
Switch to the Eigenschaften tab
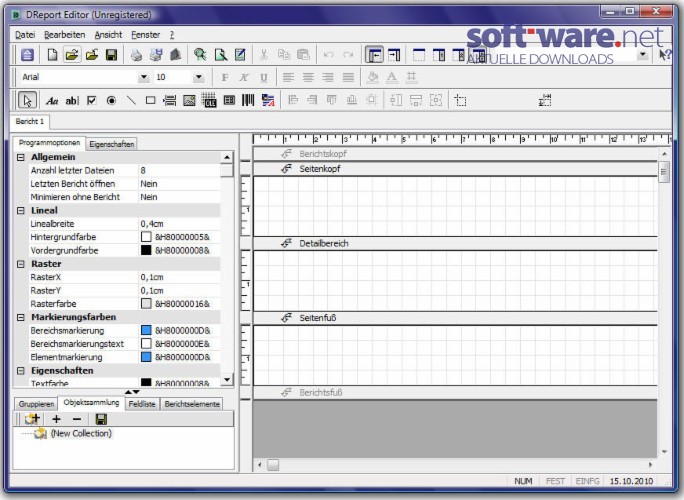(x=112, y=144)
